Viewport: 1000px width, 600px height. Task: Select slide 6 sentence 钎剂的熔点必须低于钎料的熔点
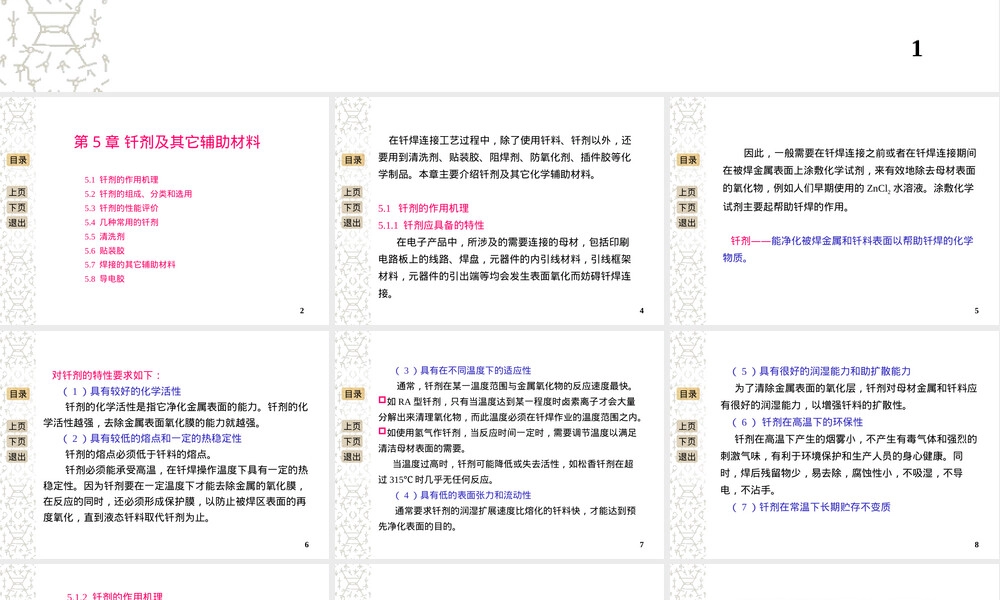[139, 454]
